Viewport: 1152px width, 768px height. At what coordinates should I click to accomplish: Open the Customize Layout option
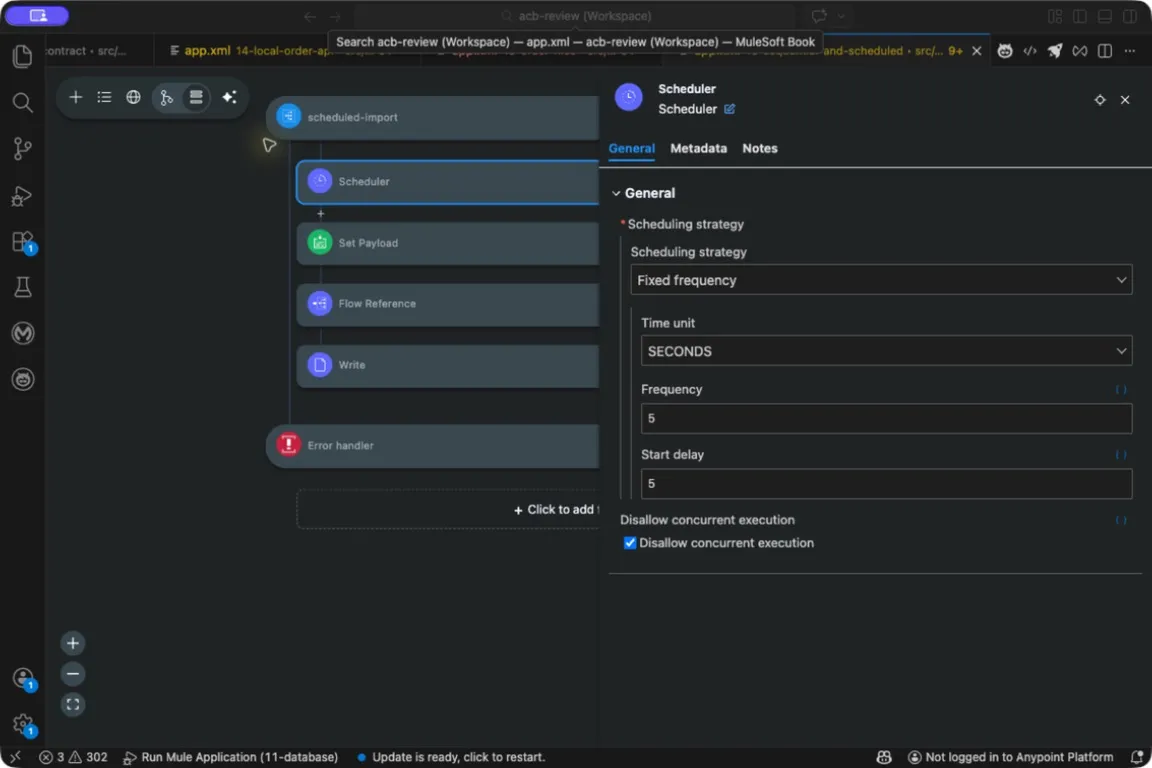pos(1055,16)
